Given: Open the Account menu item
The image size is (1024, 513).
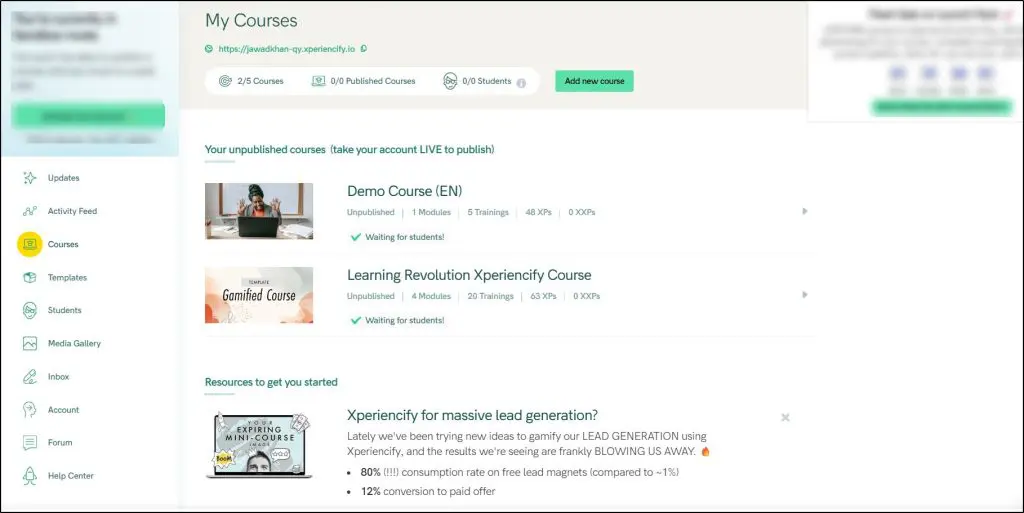Looking at the screenshot, I should point(63,410).
